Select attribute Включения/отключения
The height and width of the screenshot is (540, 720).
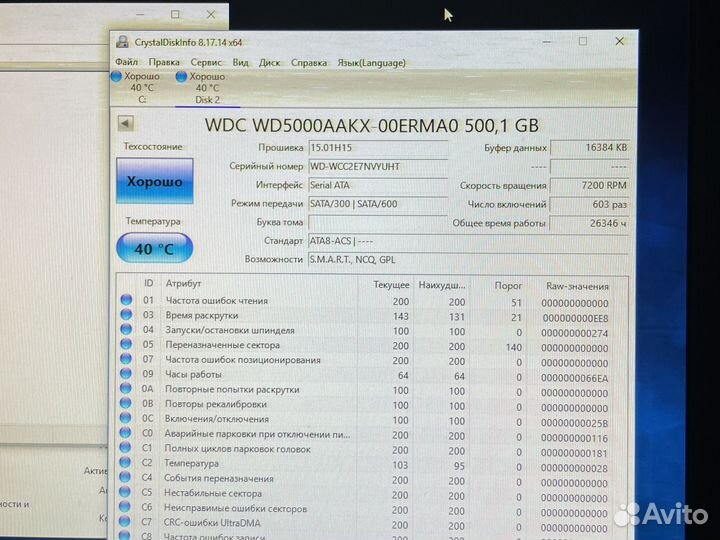tap(216, 419)
